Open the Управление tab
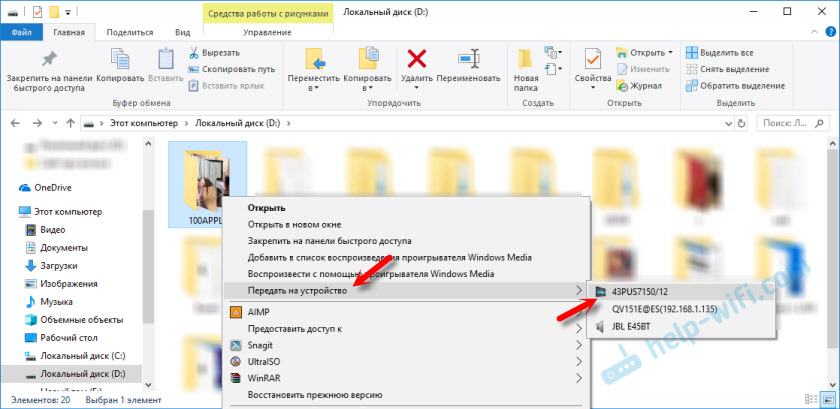The image size is (840, 409). (267, 32)
